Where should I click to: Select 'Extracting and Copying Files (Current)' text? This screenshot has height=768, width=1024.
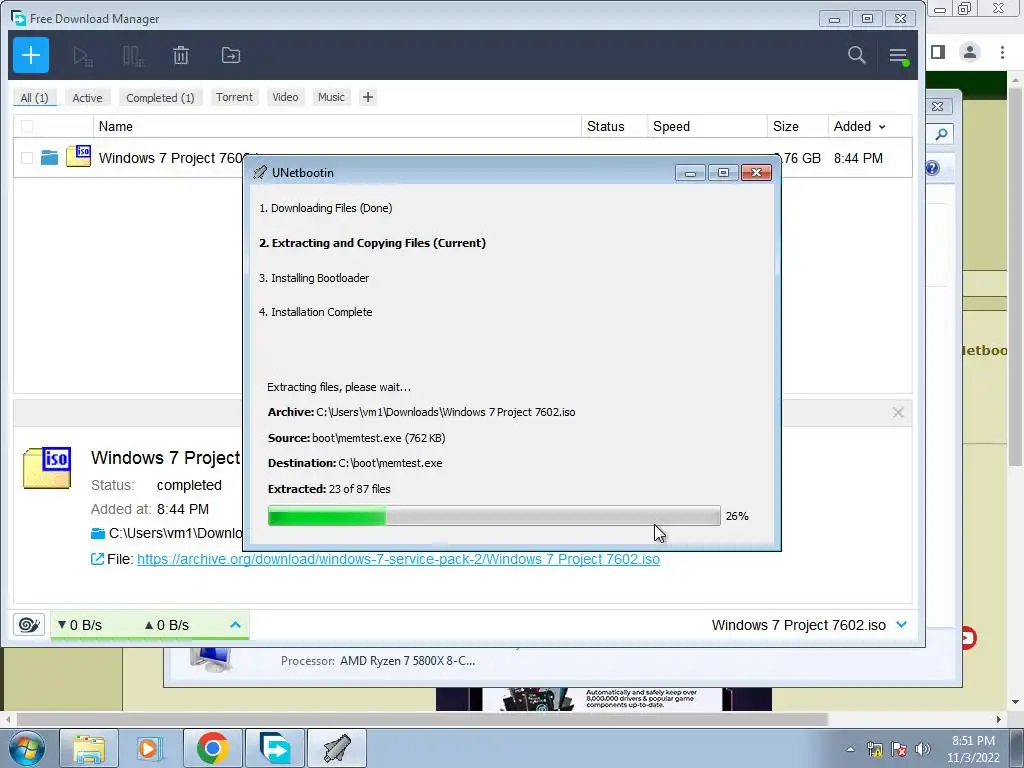click(x=372, y=243)
